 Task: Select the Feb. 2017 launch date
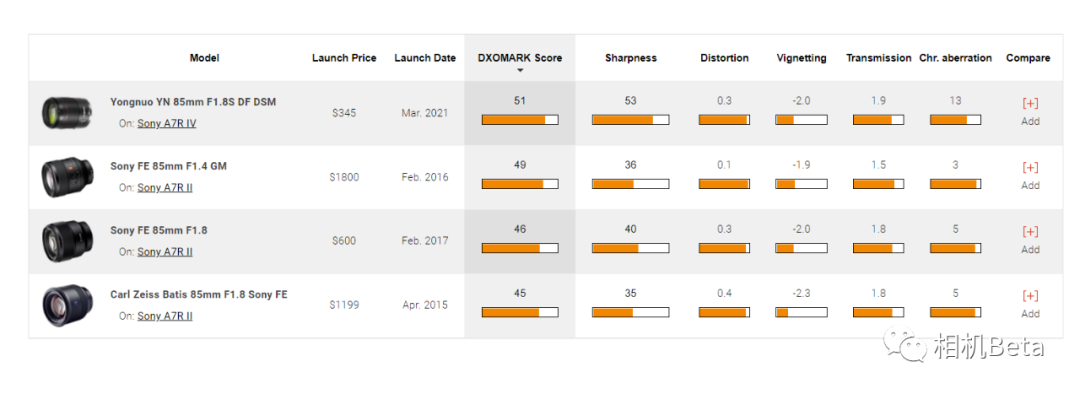pos(425,241)
